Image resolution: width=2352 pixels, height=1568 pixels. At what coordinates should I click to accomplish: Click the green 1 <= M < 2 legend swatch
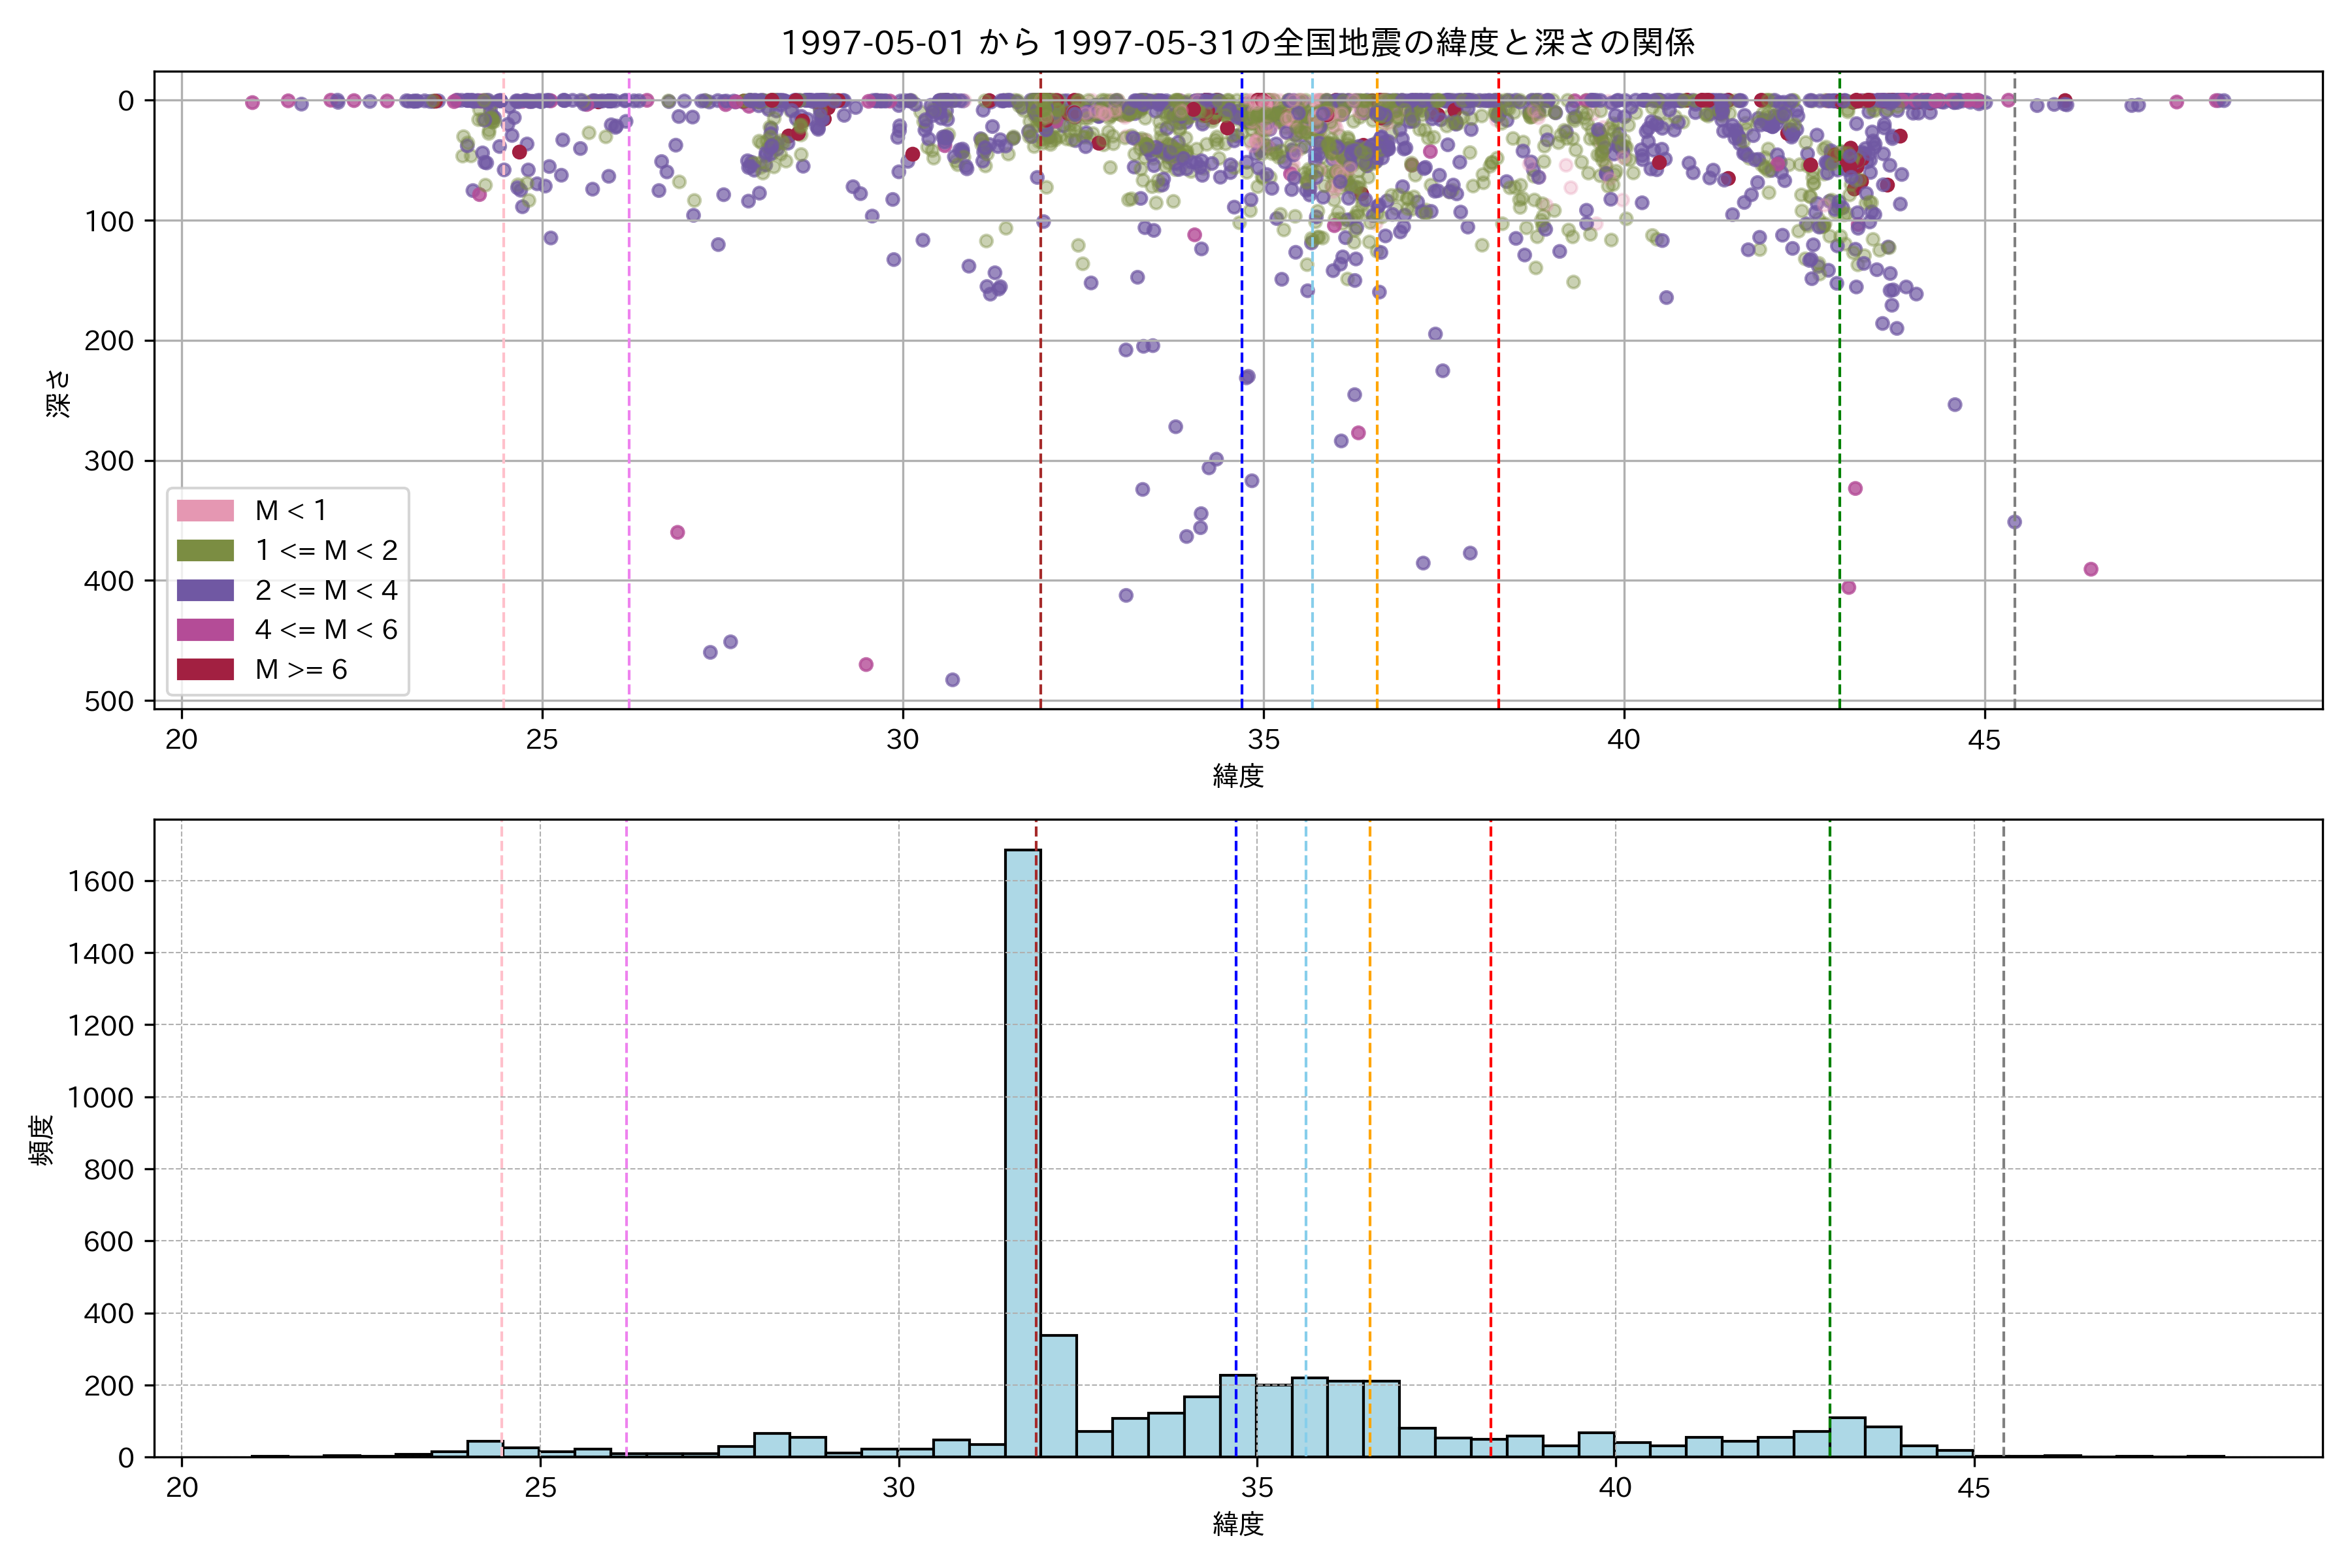(205, 551)
